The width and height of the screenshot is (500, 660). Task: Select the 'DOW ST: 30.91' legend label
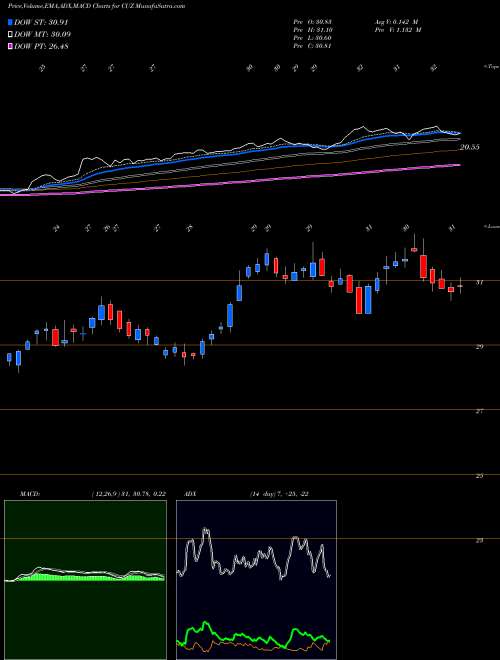click(x=41, y=22)
